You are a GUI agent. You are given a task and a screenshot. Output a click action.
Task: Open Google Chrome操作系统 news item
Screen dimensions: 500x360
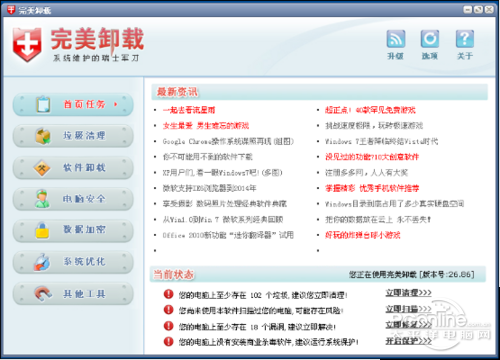[x=228, y=141]
